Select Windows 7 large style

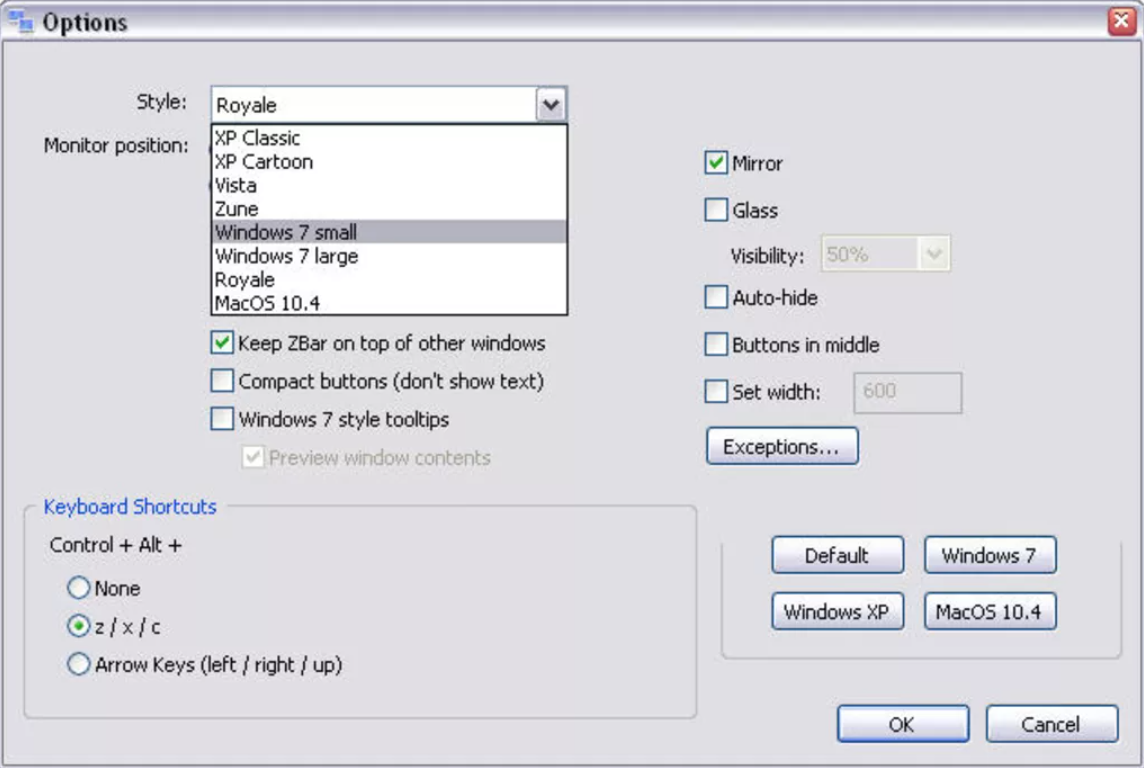point(389,256)
